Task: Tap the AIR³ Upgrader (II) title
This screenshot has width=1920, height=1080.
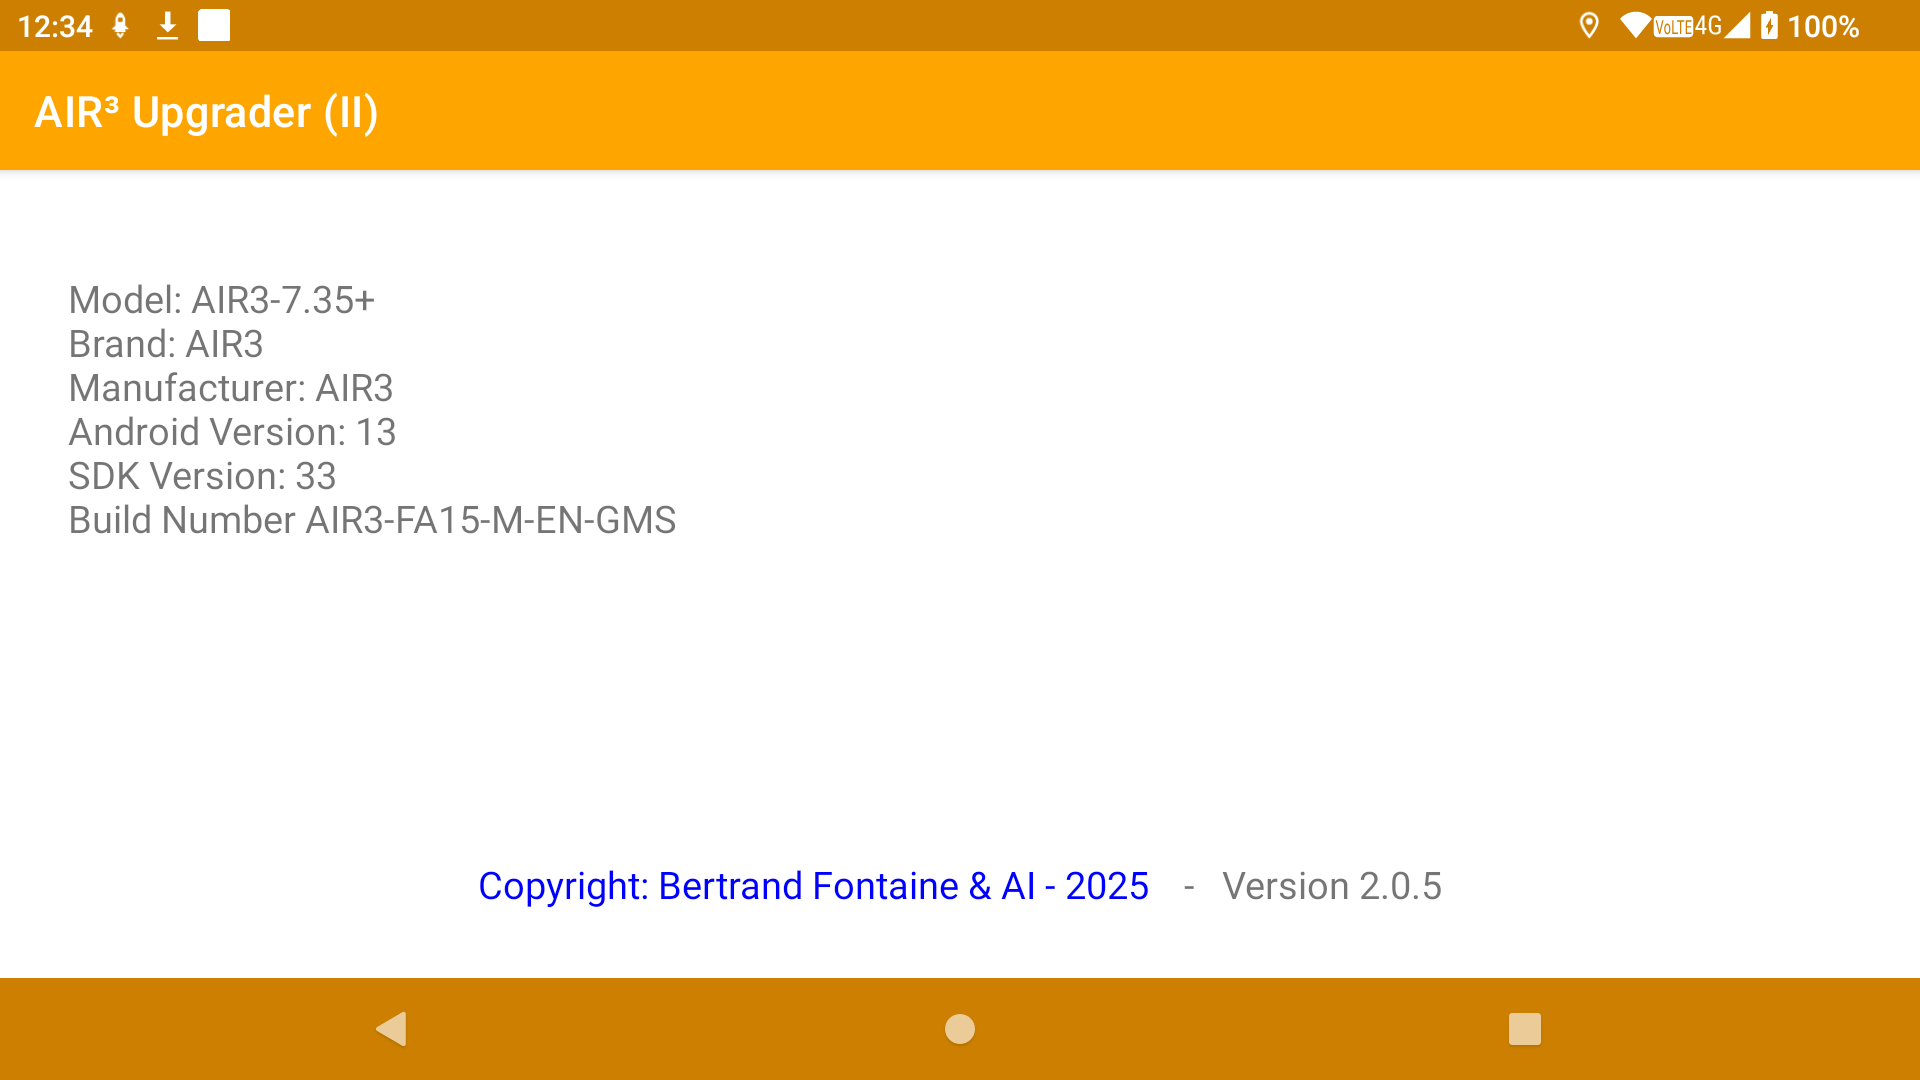Action: tap(206, 112)
